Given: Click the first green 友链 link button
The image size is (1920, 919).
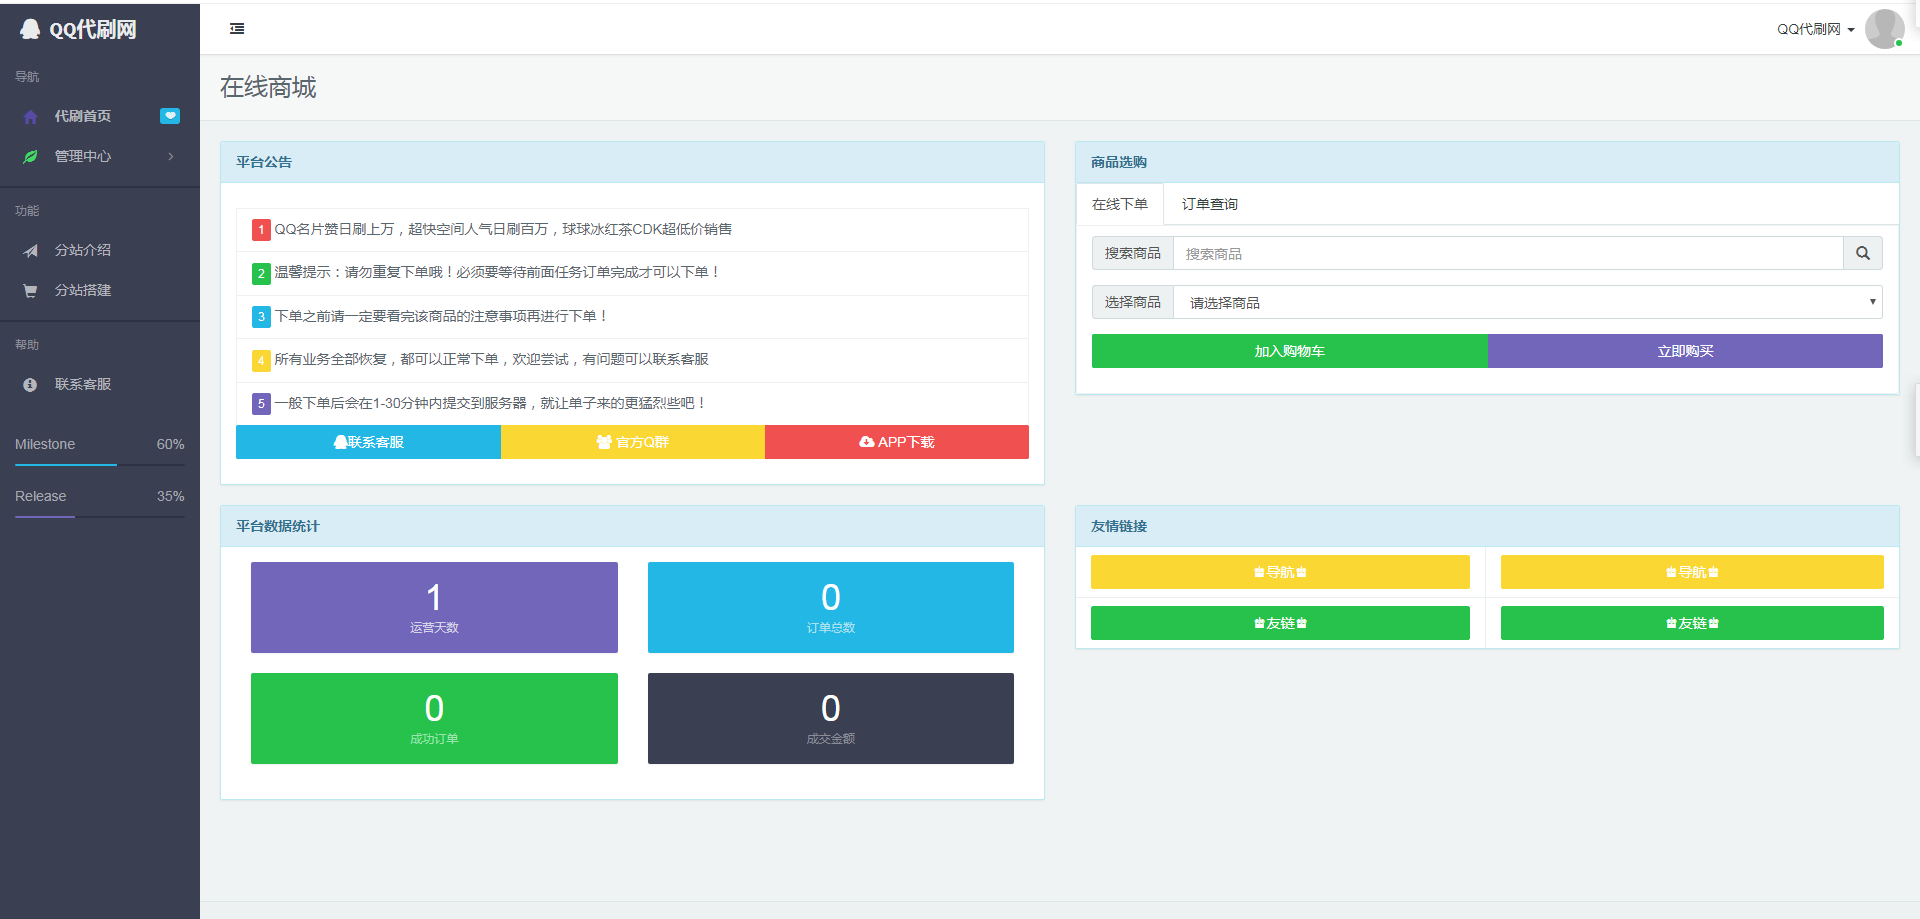Looking at the screenshot, I should tap(1280, 623).
